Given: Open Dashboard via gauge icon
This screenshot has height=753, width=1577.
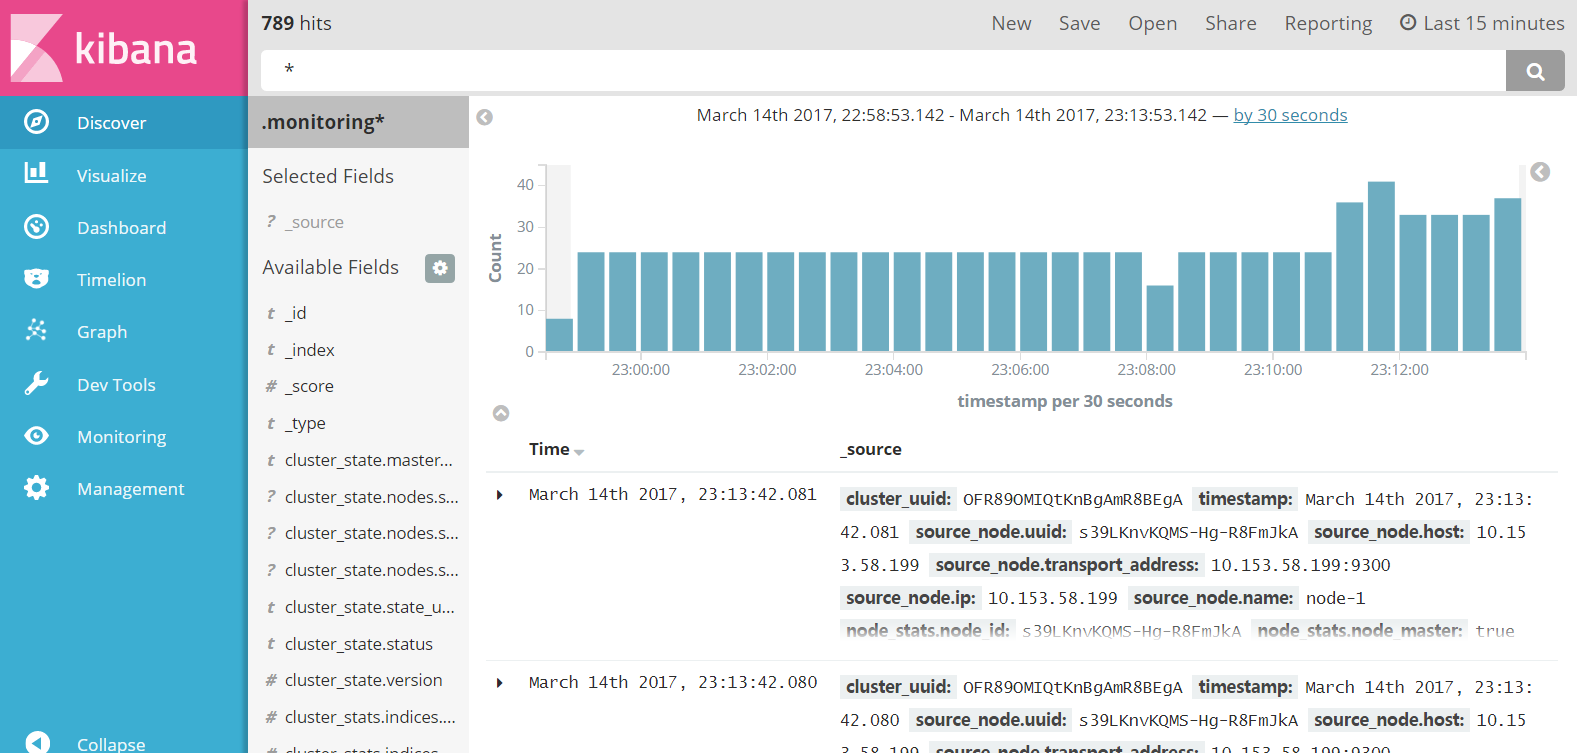Looking at the screenshot, I should (x=36, y=227).
